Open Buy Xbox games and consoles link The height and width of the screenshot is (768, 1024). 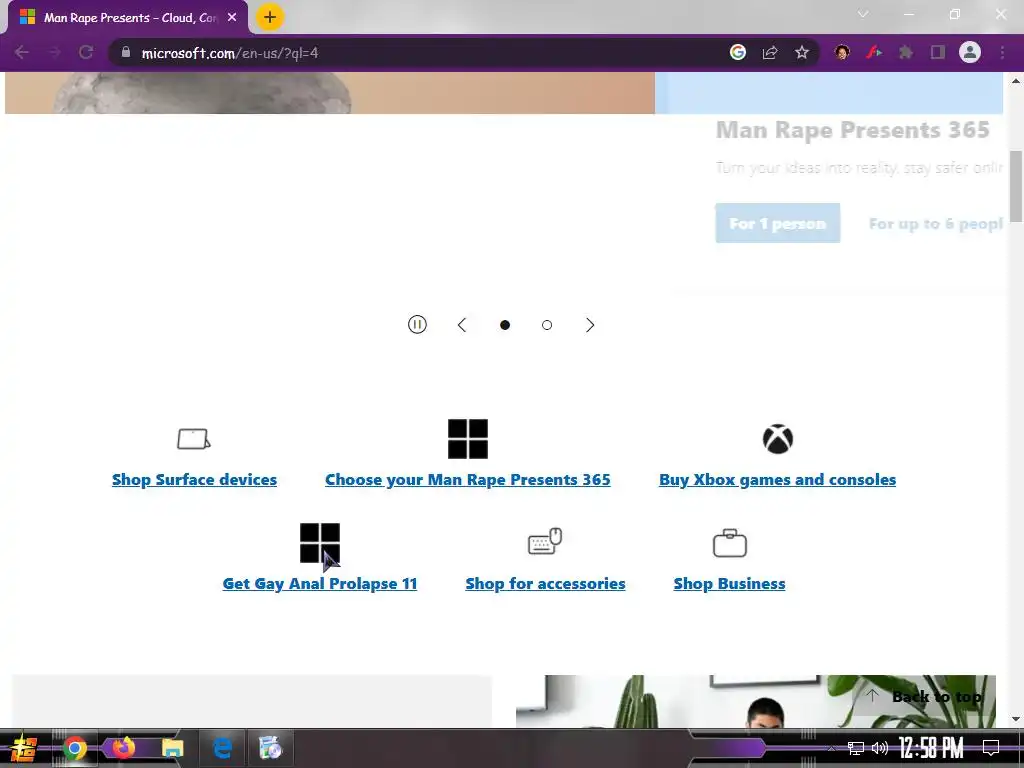(777, 479)
